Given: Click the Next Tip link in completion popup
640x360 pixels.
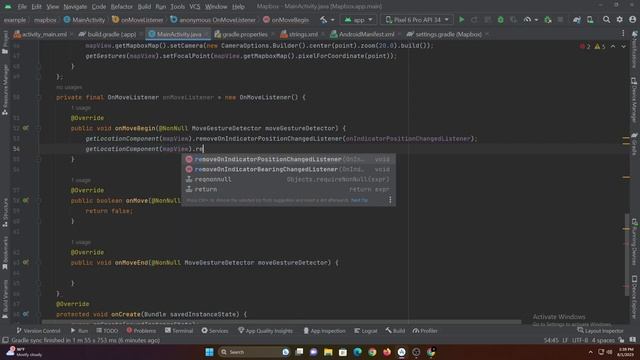Looking at the screenshot, I should click(x=360, y=200).
